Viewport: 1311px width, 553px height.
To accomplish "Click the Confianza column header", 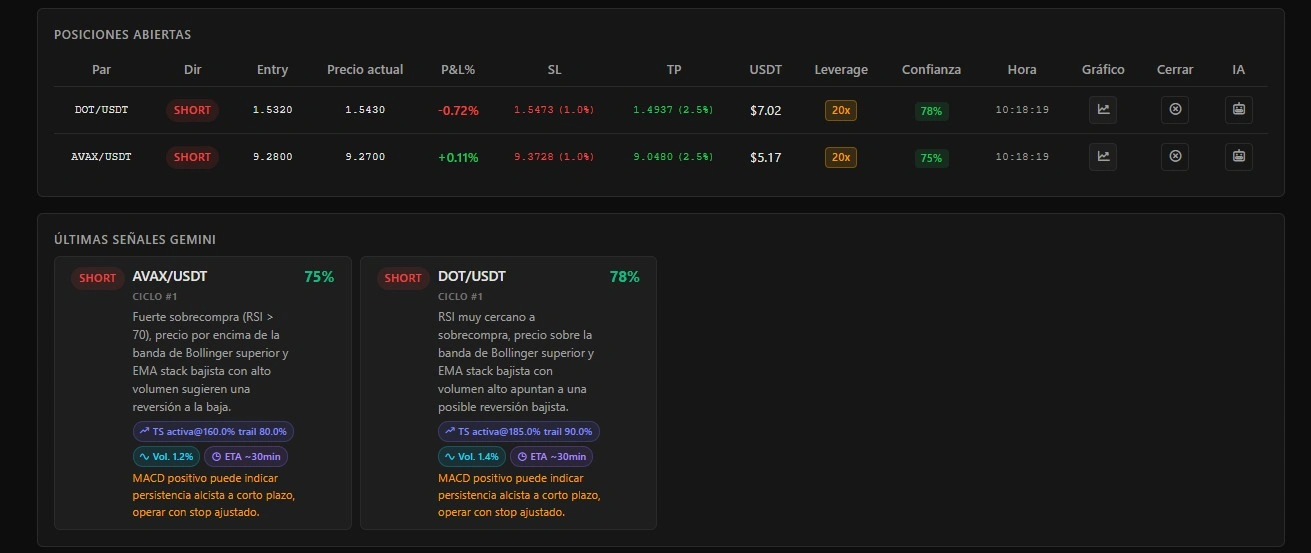I will [x=931, y=70].
